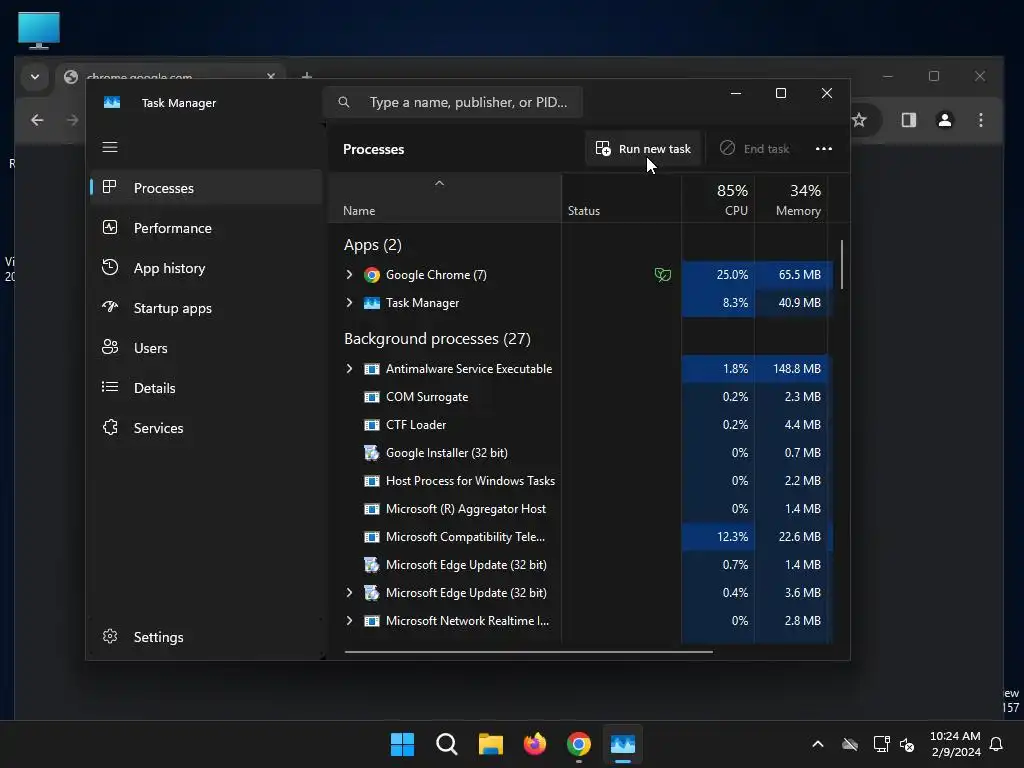
Task: Open the Windows Start menu
Action: 402,744
